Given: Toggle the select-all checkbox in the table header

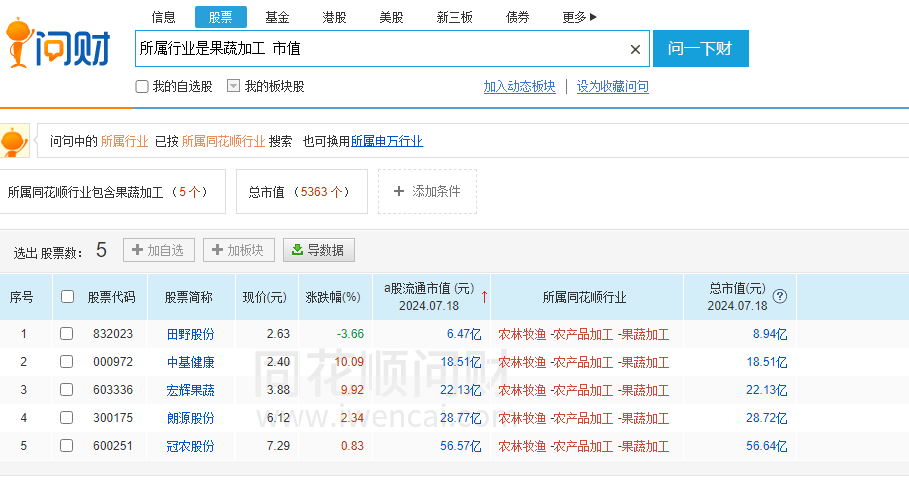Looking at the screenshot, I should click(x=67, y=297).
